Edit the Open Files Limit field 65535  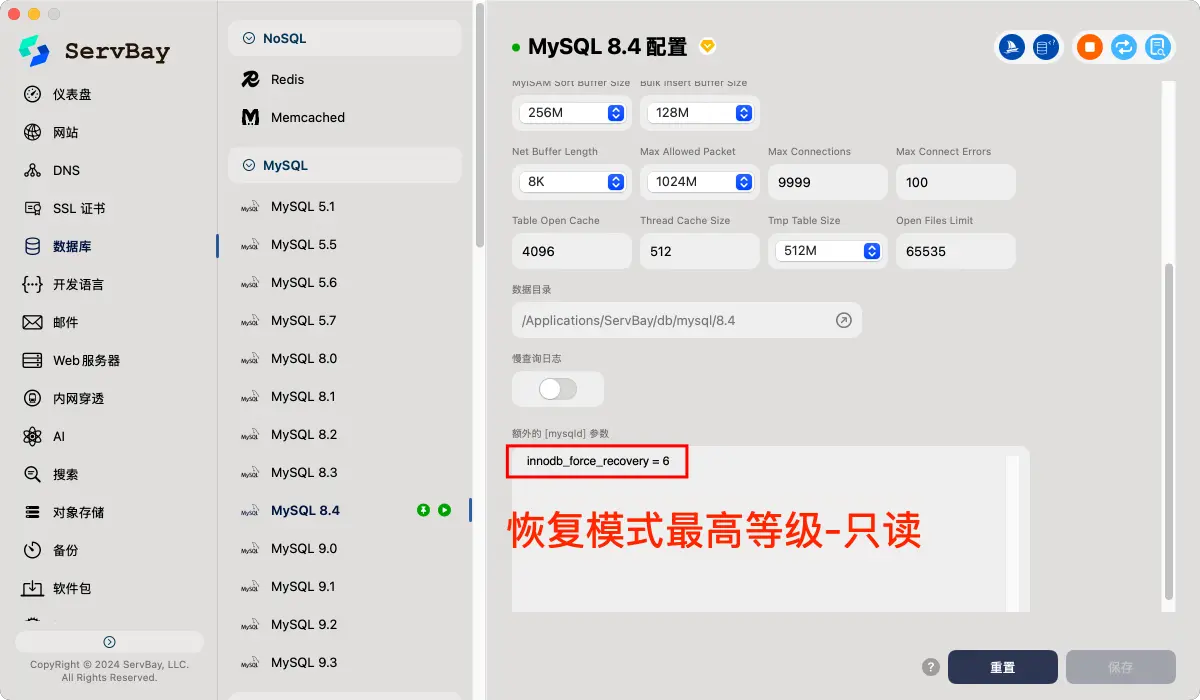tap(956, 251)
